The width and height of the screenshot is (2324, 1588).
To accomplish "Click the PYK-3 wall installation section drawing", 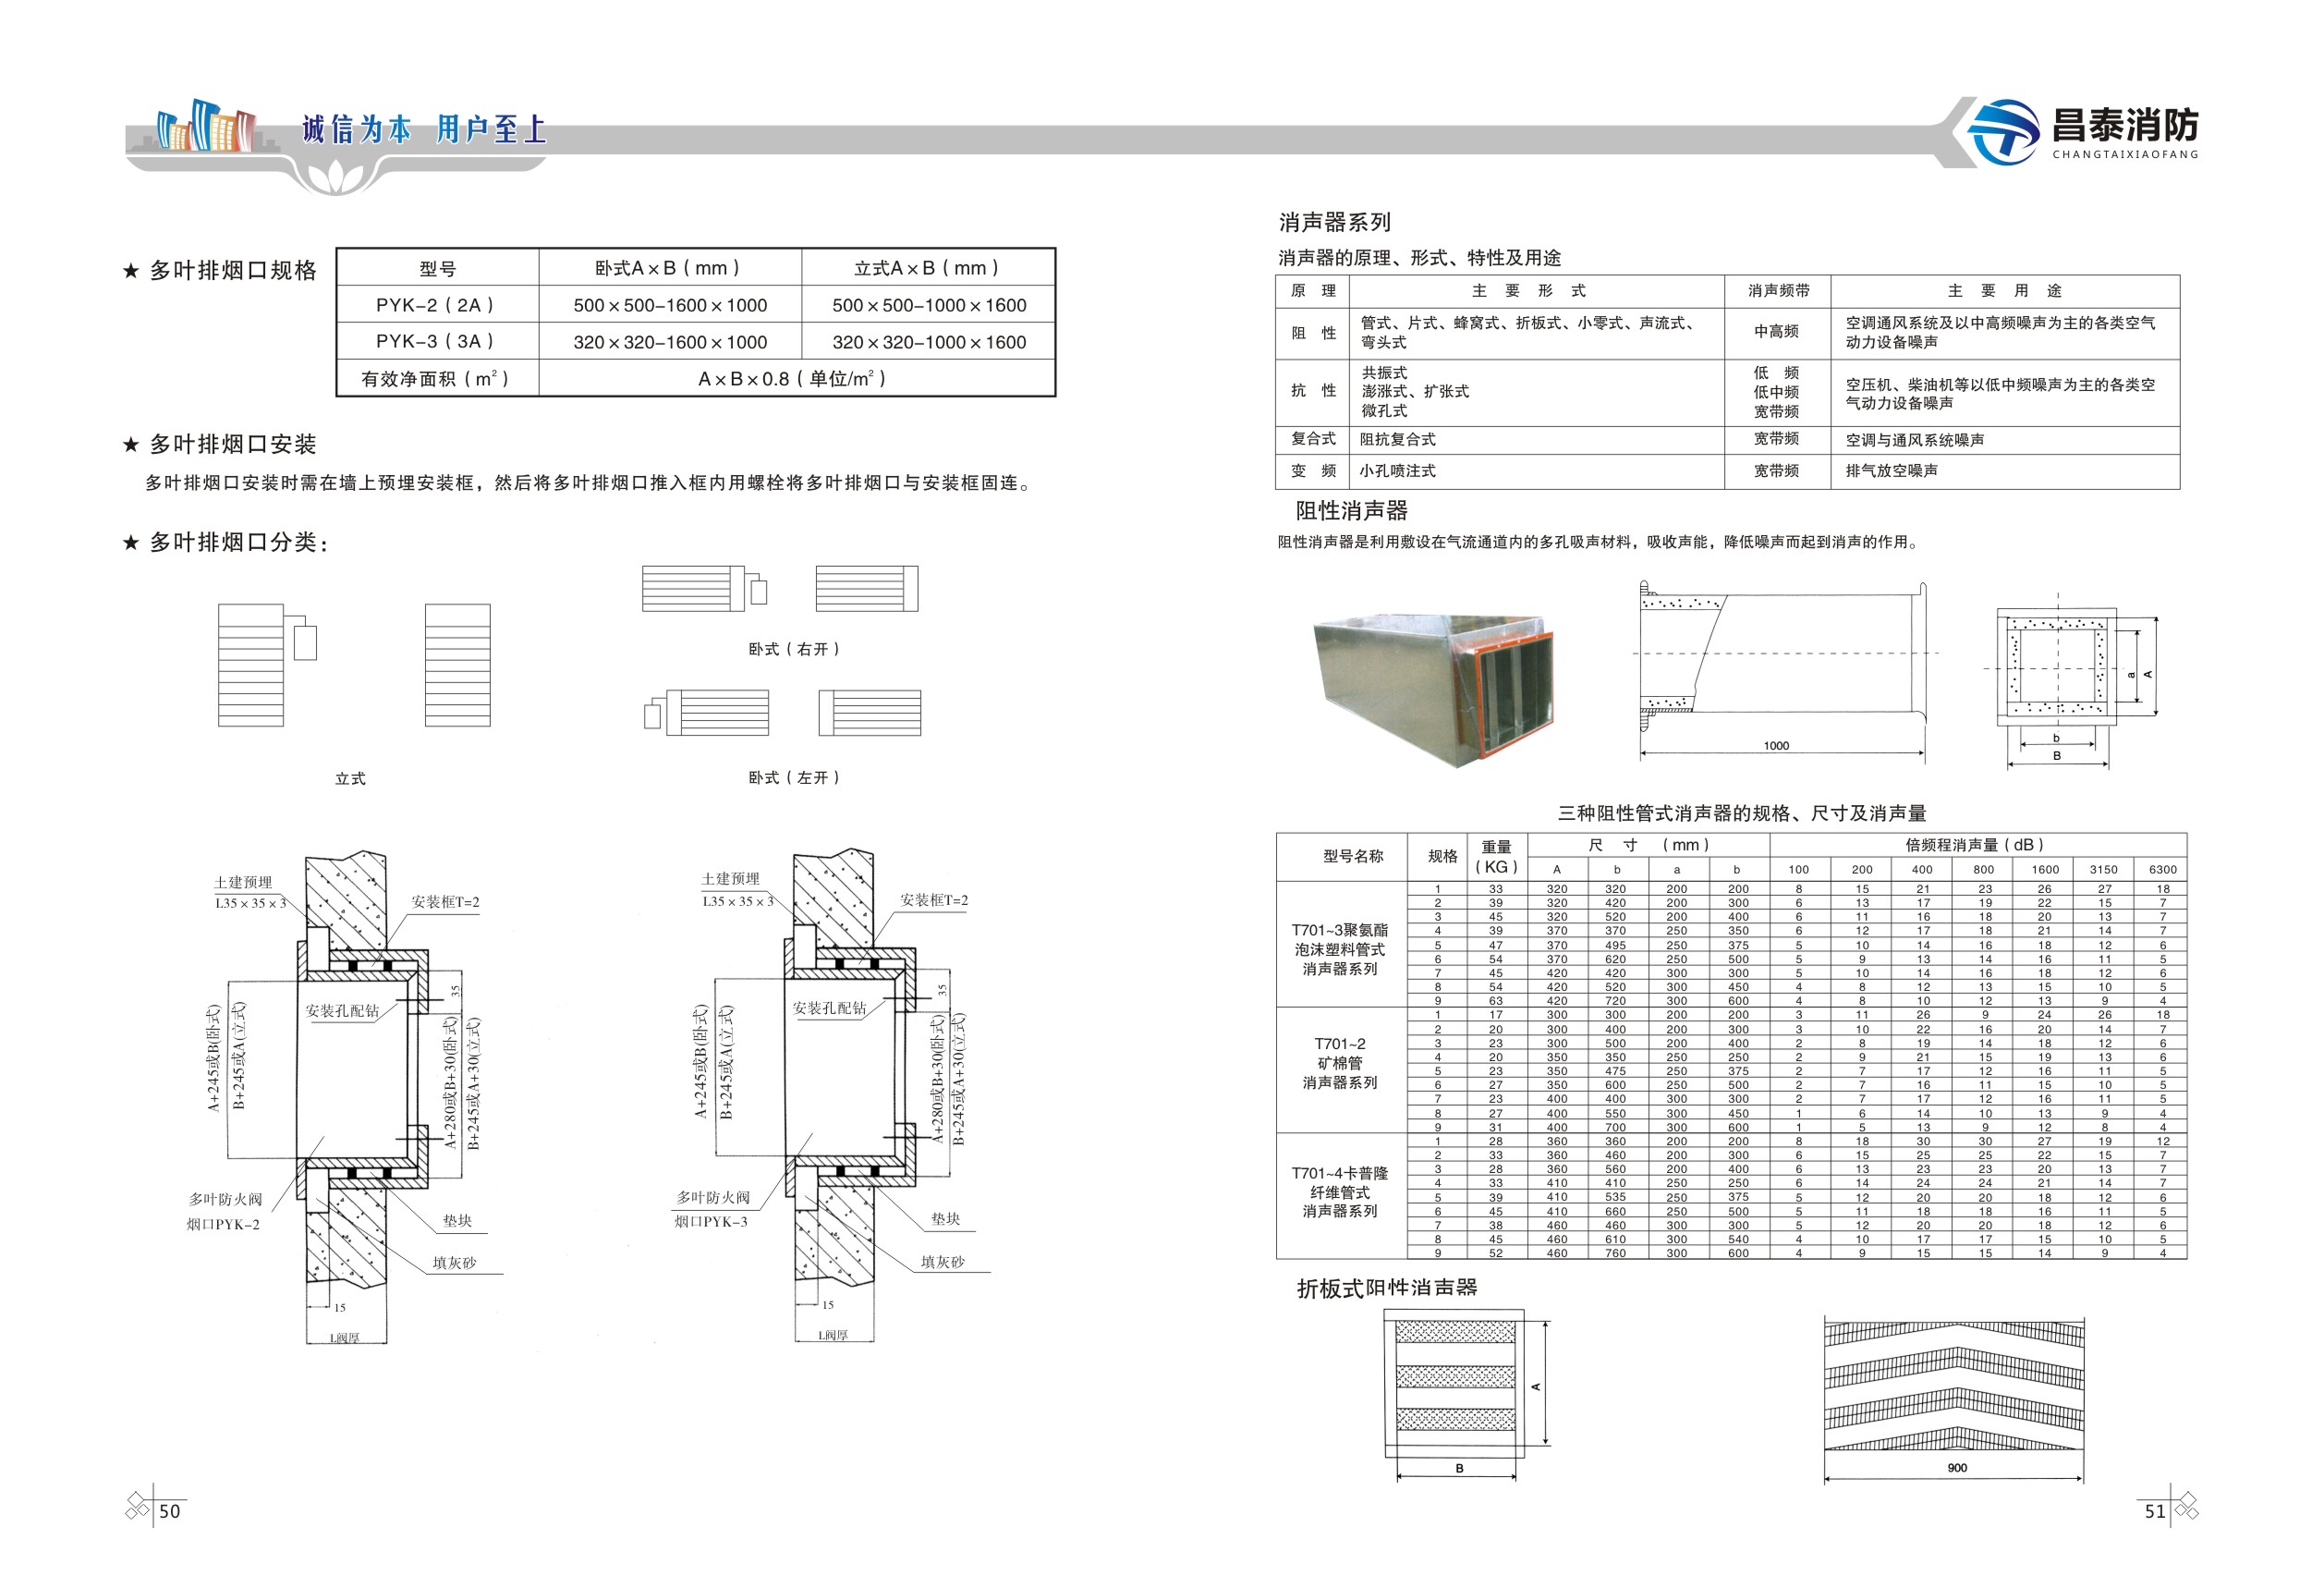I will pos(832,1095).
